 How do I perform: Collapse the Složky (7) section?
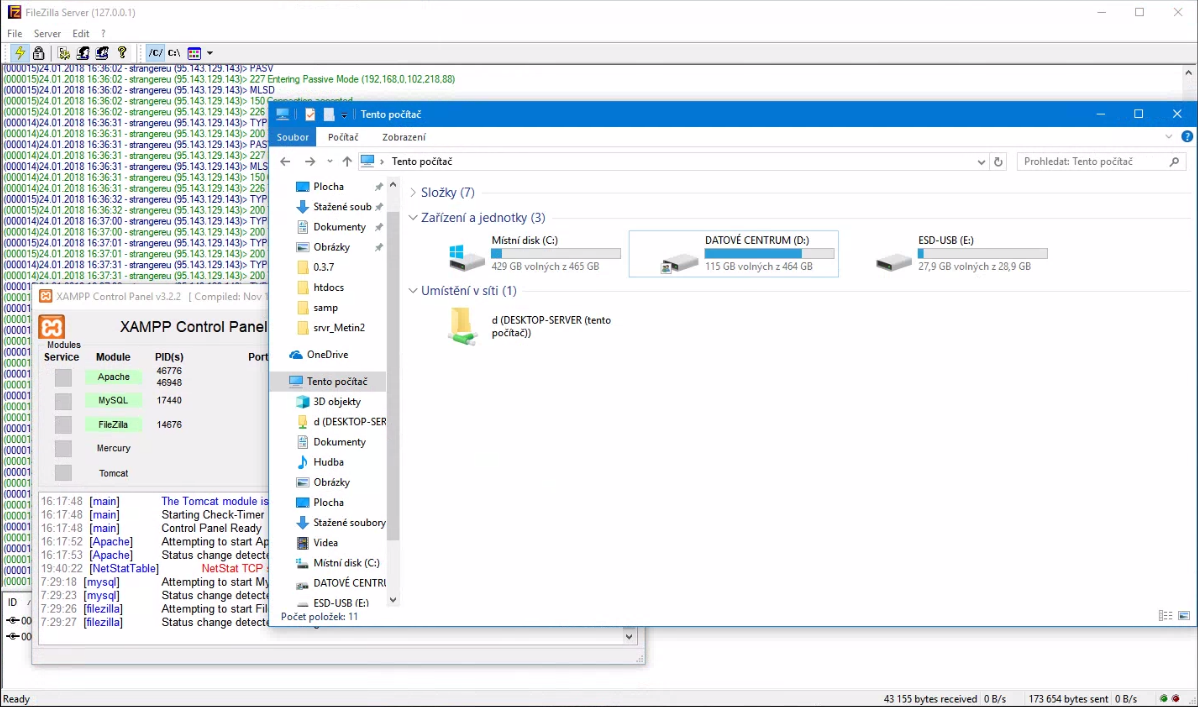click(413, 193)
